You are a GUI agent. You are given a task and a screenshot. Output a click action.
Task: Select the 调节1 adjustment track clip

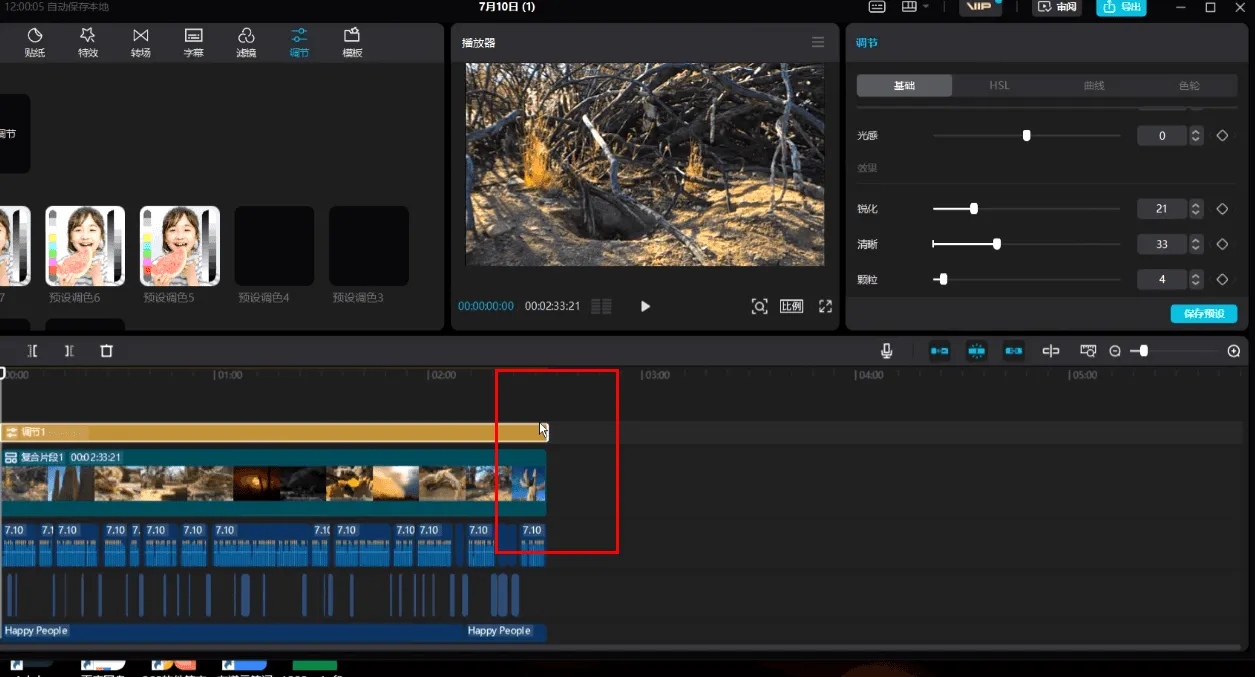click(x=274, y=432)
